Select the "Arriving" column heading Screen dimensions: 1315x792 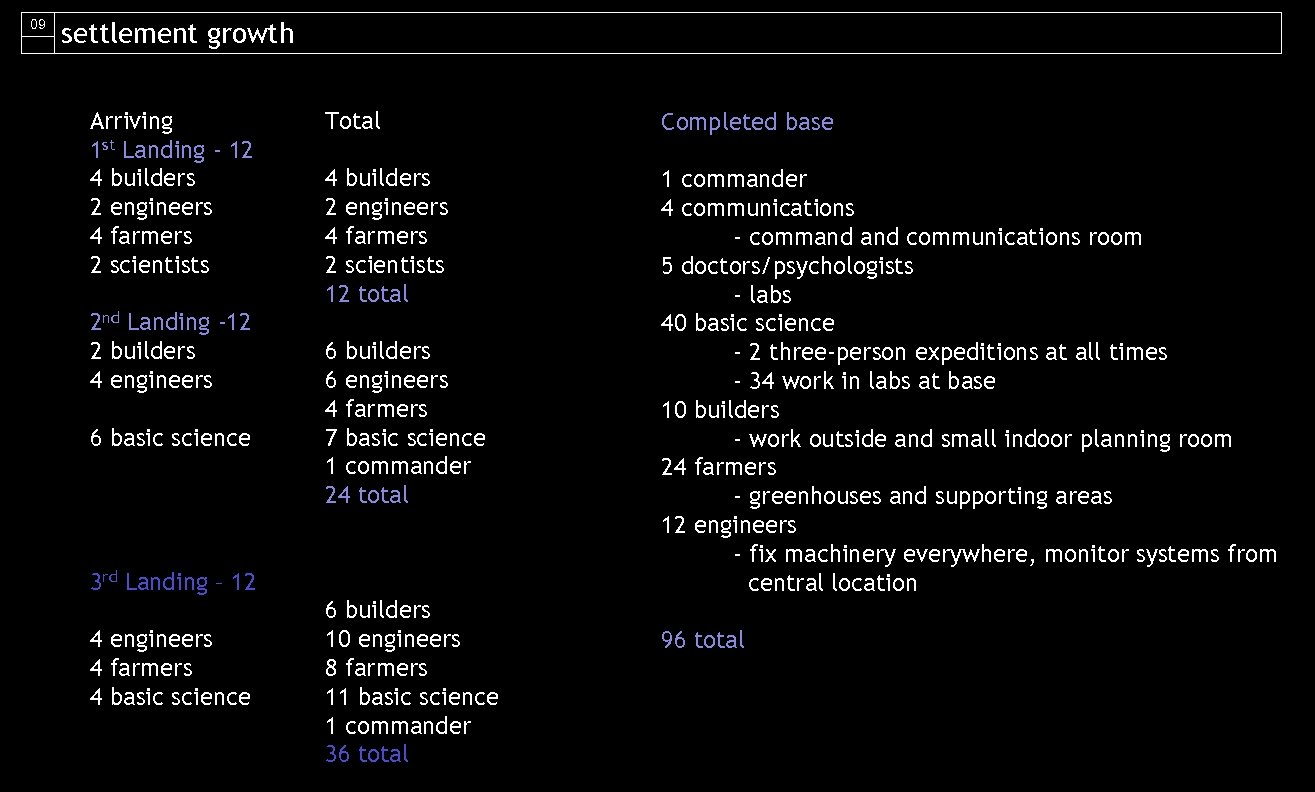coord(131,122)
